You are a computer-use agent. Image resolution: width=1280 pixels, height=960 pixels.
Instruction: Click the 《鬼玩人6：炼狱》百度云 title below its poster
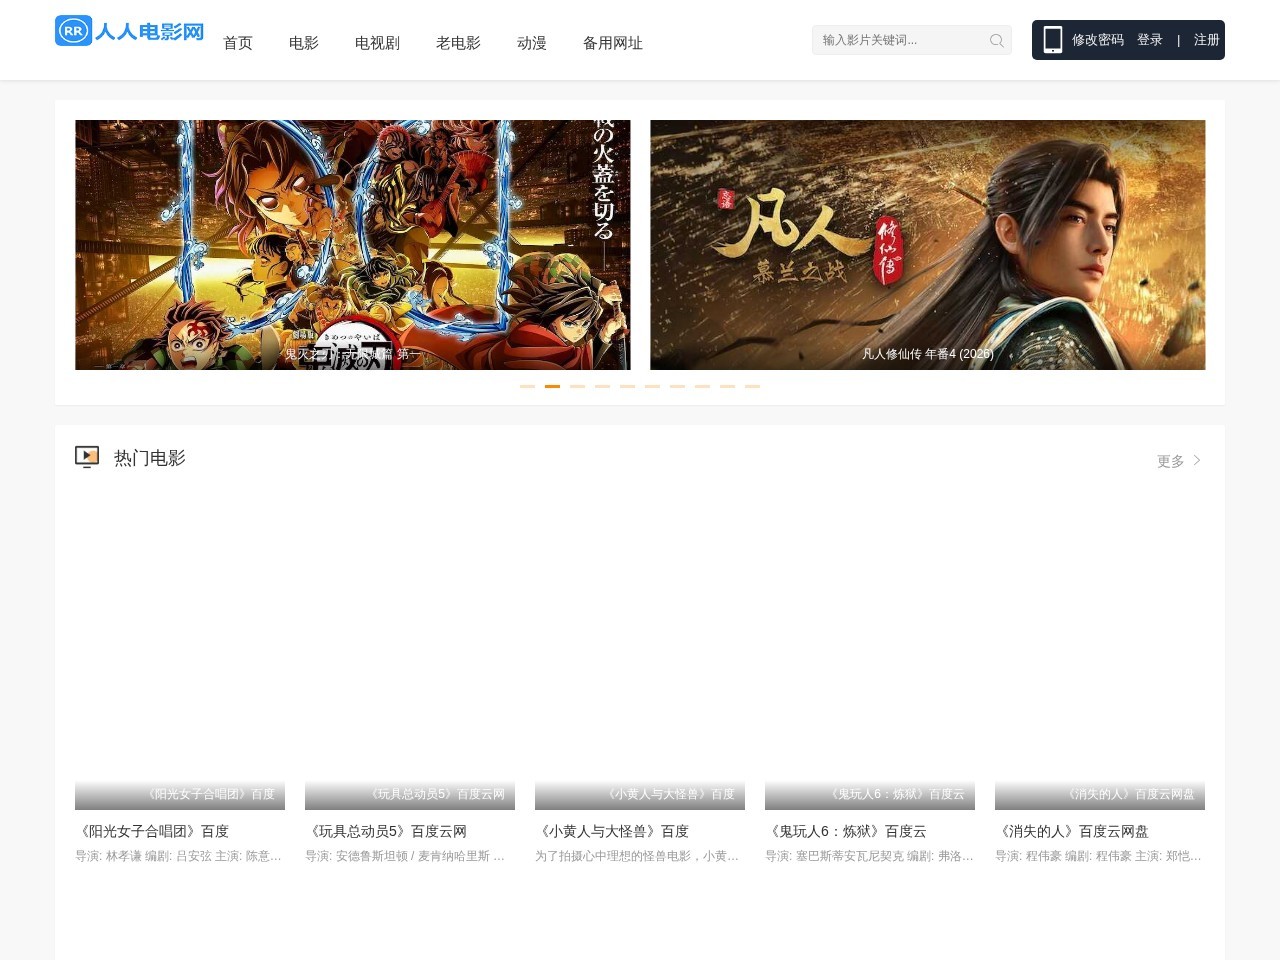point(846,831)
